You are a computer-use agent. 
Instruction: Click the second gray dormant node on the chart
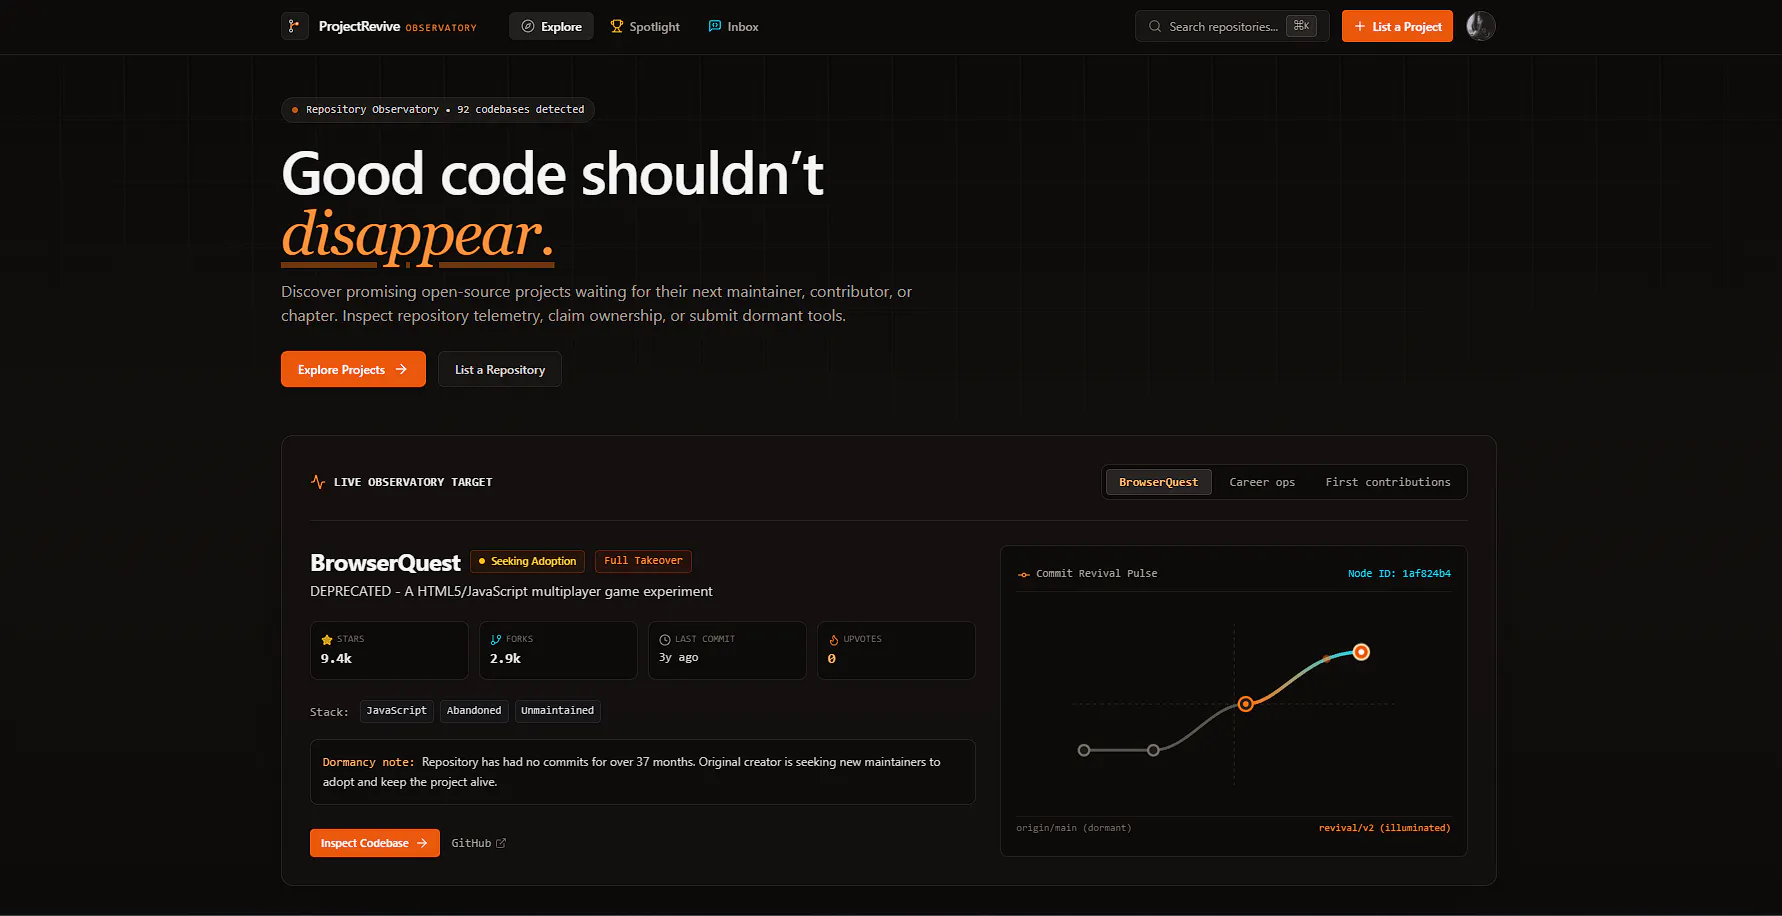point(1153,750)
